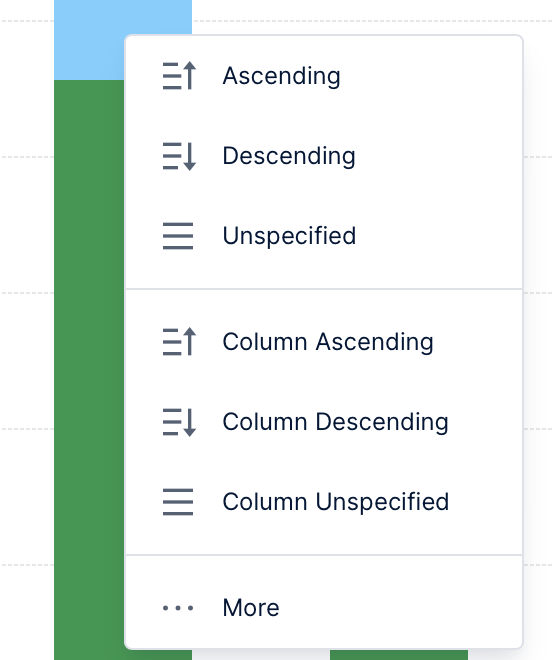Click the Column Descending sort icon
The width and height of the screenshot is (554, 660).
[179, 422]
